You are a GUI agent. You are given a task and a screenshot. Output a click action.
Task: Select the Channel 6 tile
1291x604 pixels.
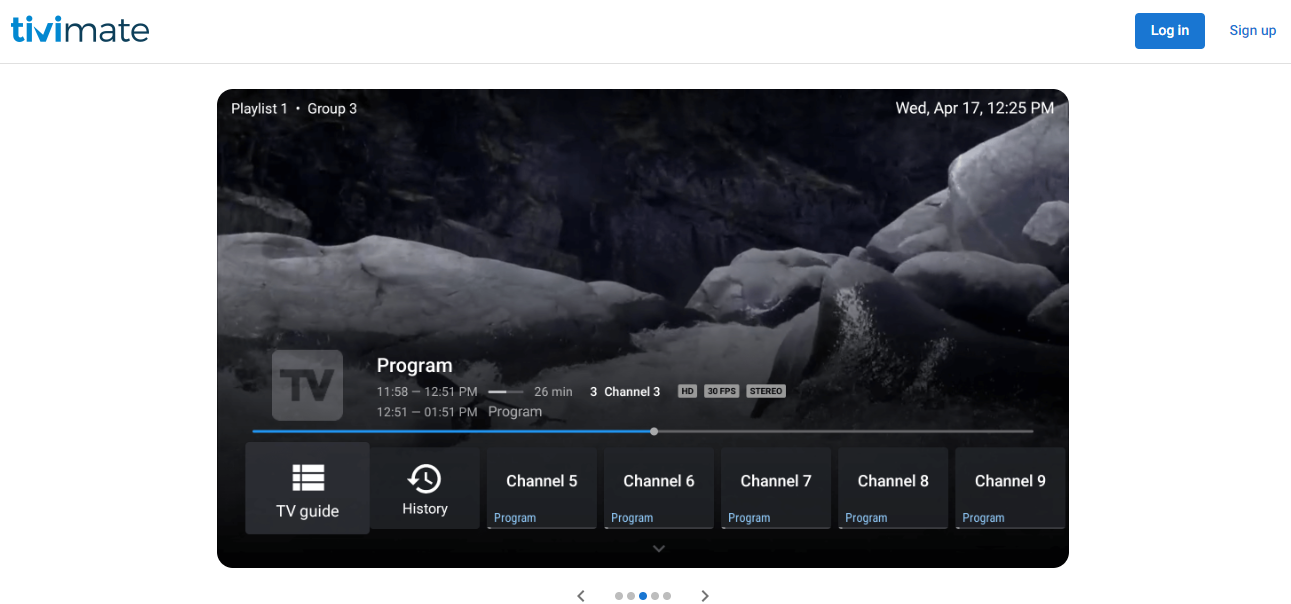[658, 488]
